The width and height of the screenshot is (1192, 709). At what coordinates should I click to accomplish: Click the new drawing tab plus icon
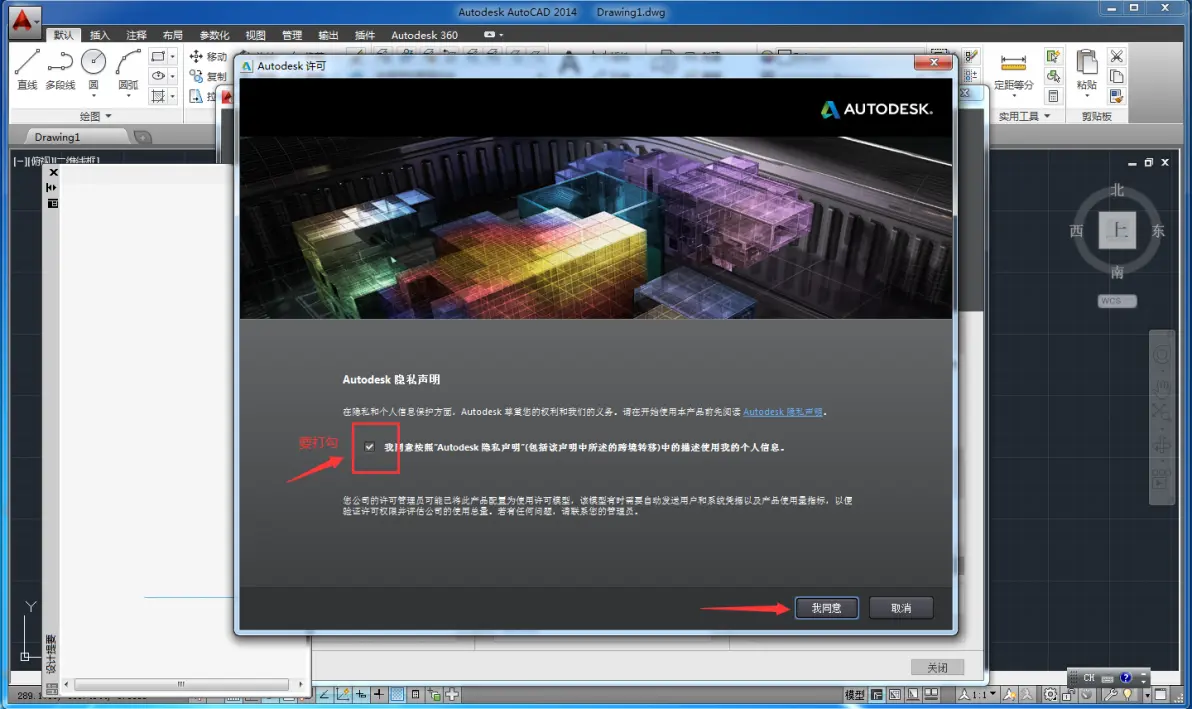point(142,137)
